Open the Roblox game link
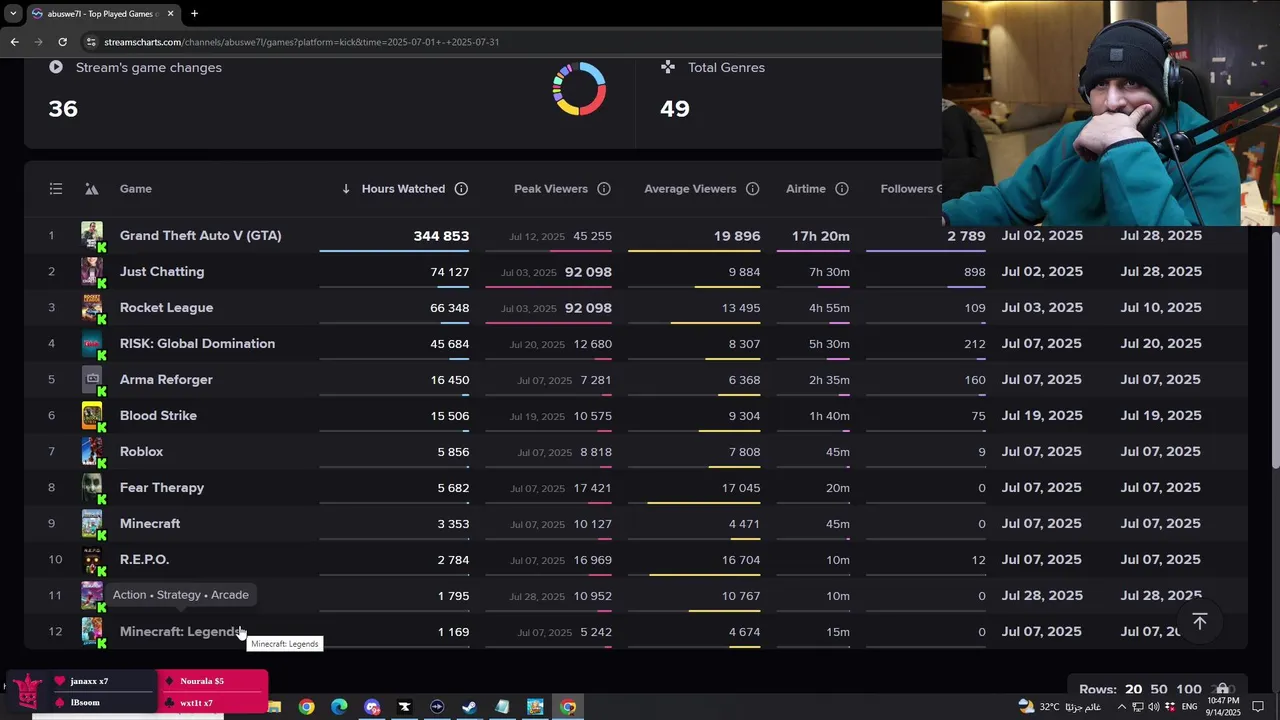This screenshot has width=1280, height=720. 141,452
